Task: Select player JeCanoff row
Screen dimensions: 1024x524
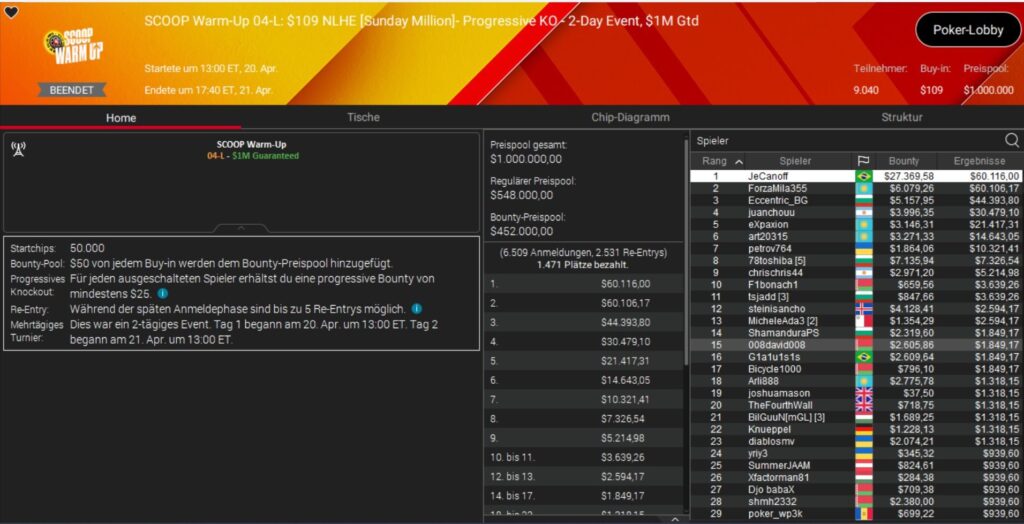Action: click(856, 176)
